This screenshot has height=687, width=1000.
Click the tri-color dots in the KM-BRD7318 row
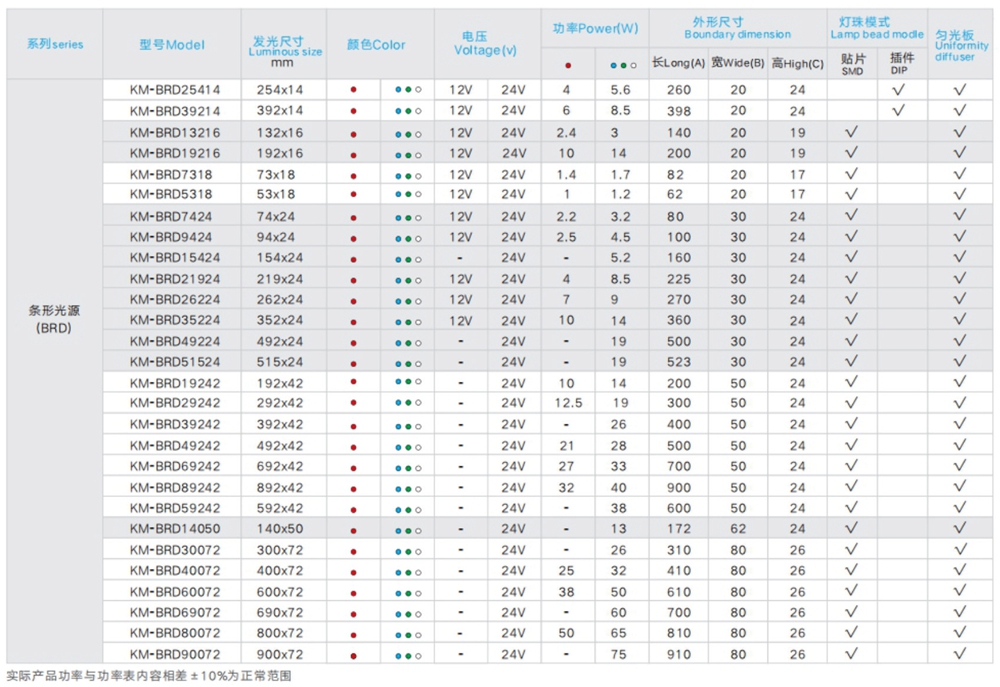click(407, 174)
